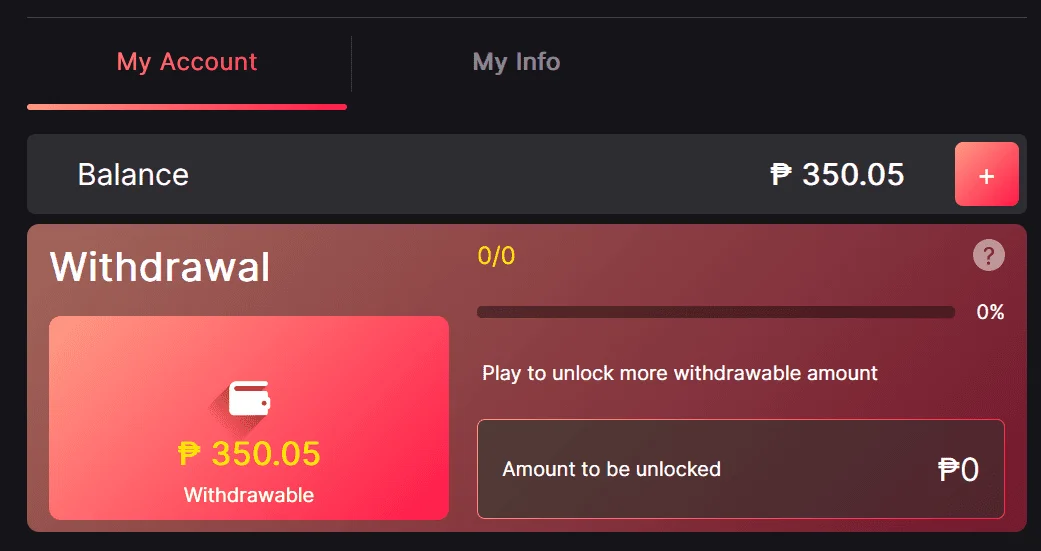This screenshot has height=551, width=1041.
Task: Click the Balance label text
Action: point(133,175)
